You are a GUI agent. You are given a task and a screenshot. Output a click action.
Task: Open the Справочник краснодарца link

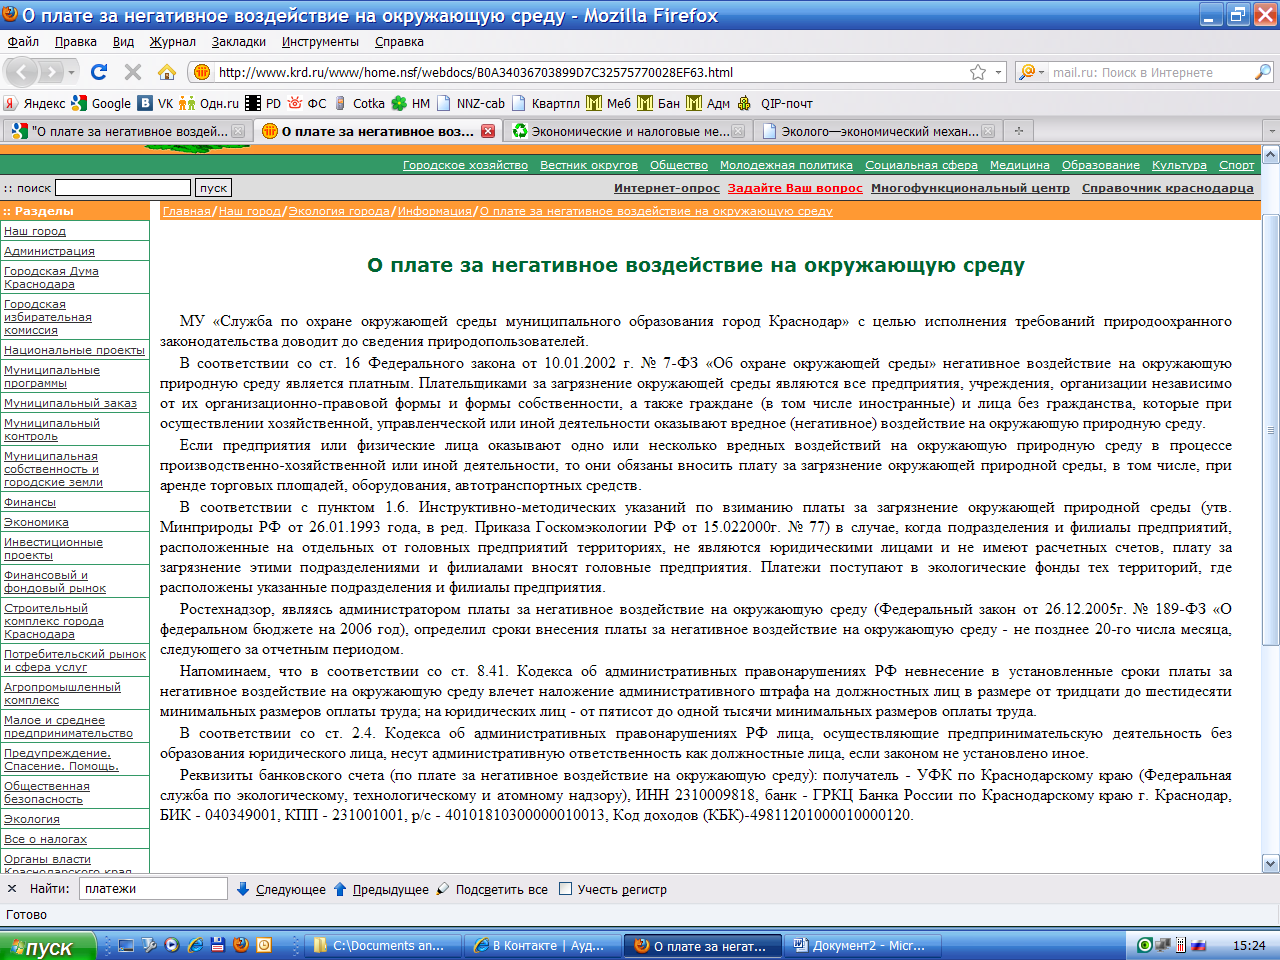(x=1168, y=188)
